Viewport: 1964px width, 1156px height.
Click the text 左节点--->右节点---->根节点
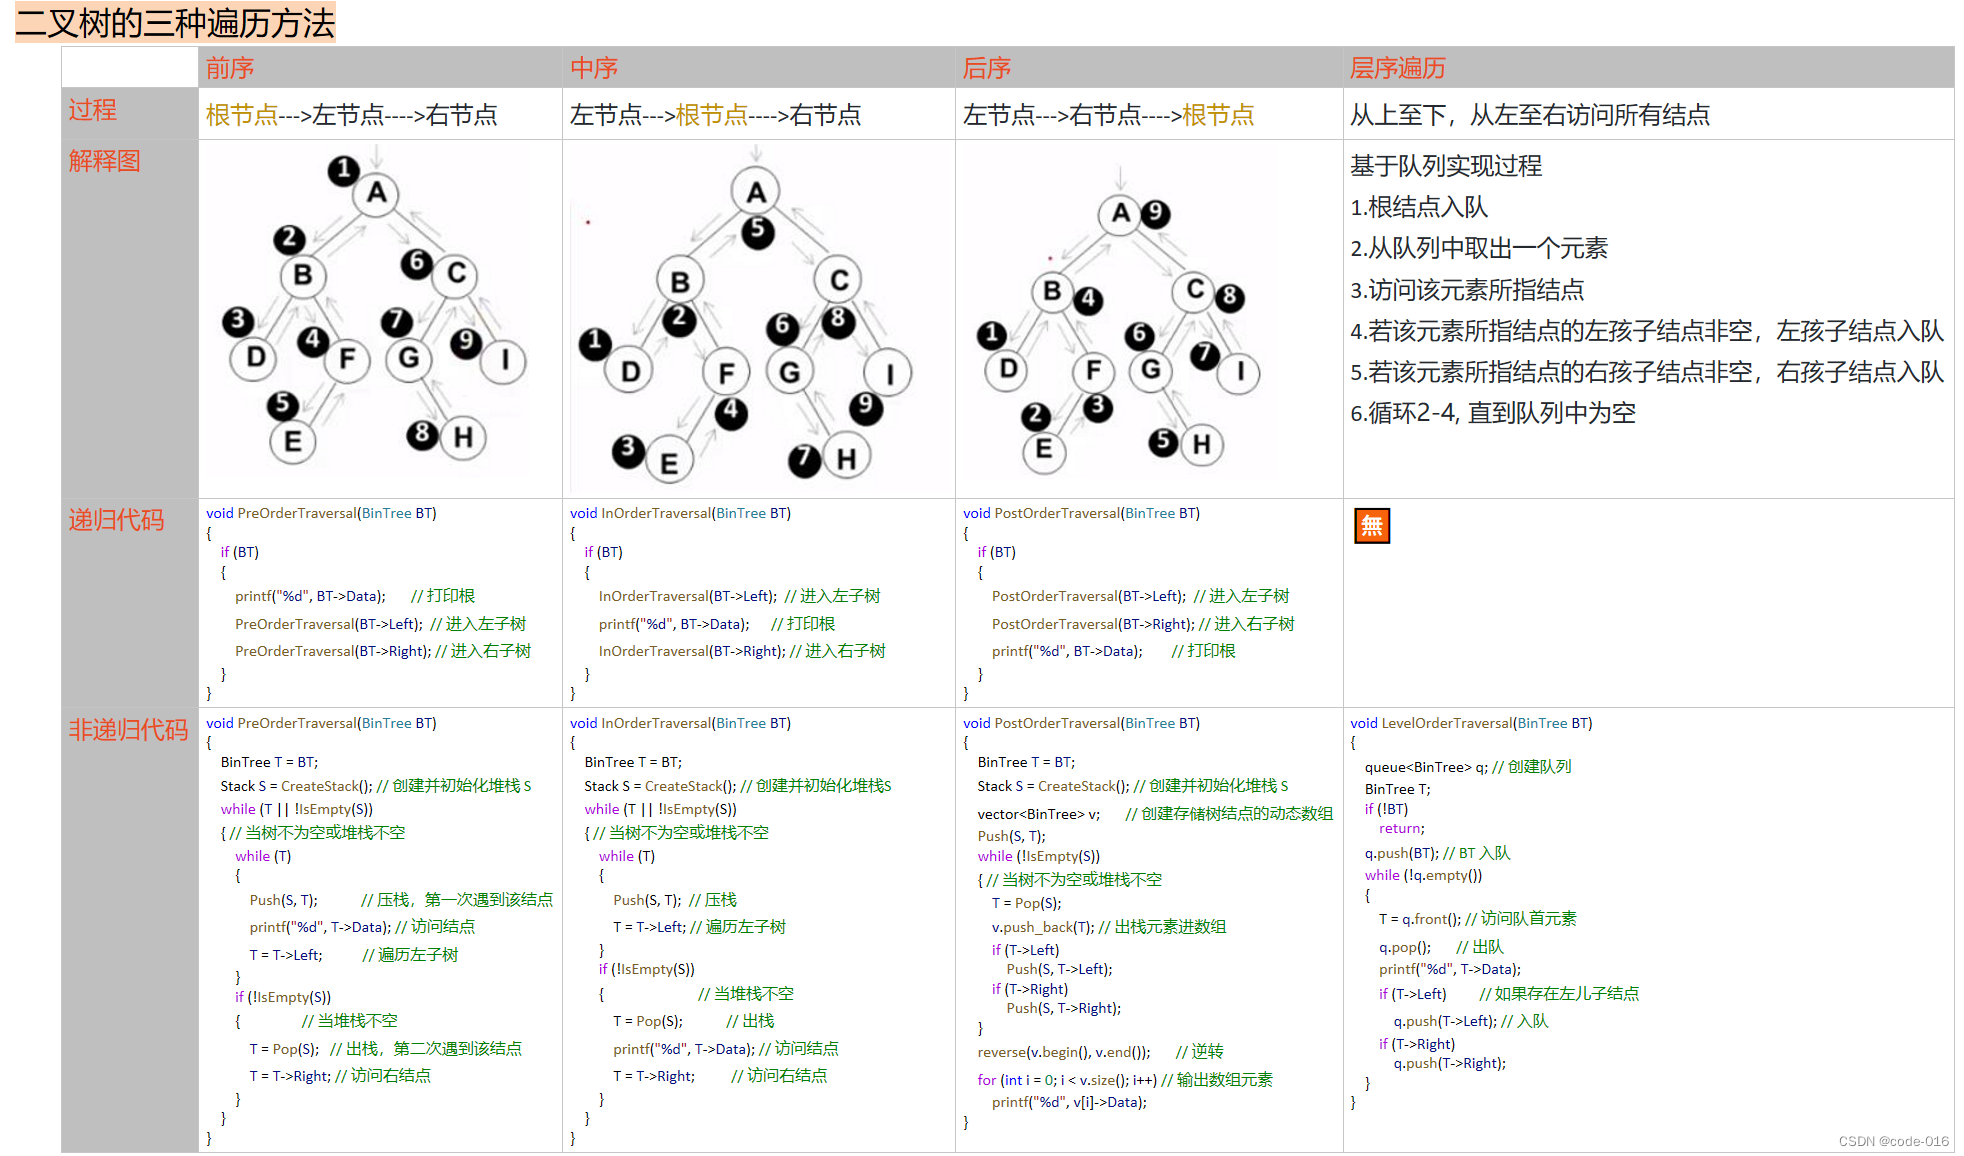1108,115
